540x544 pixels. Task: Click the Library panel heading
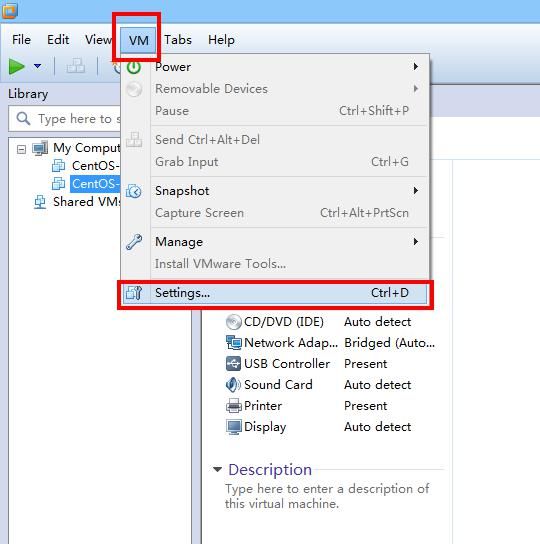[x=28, y=94]
